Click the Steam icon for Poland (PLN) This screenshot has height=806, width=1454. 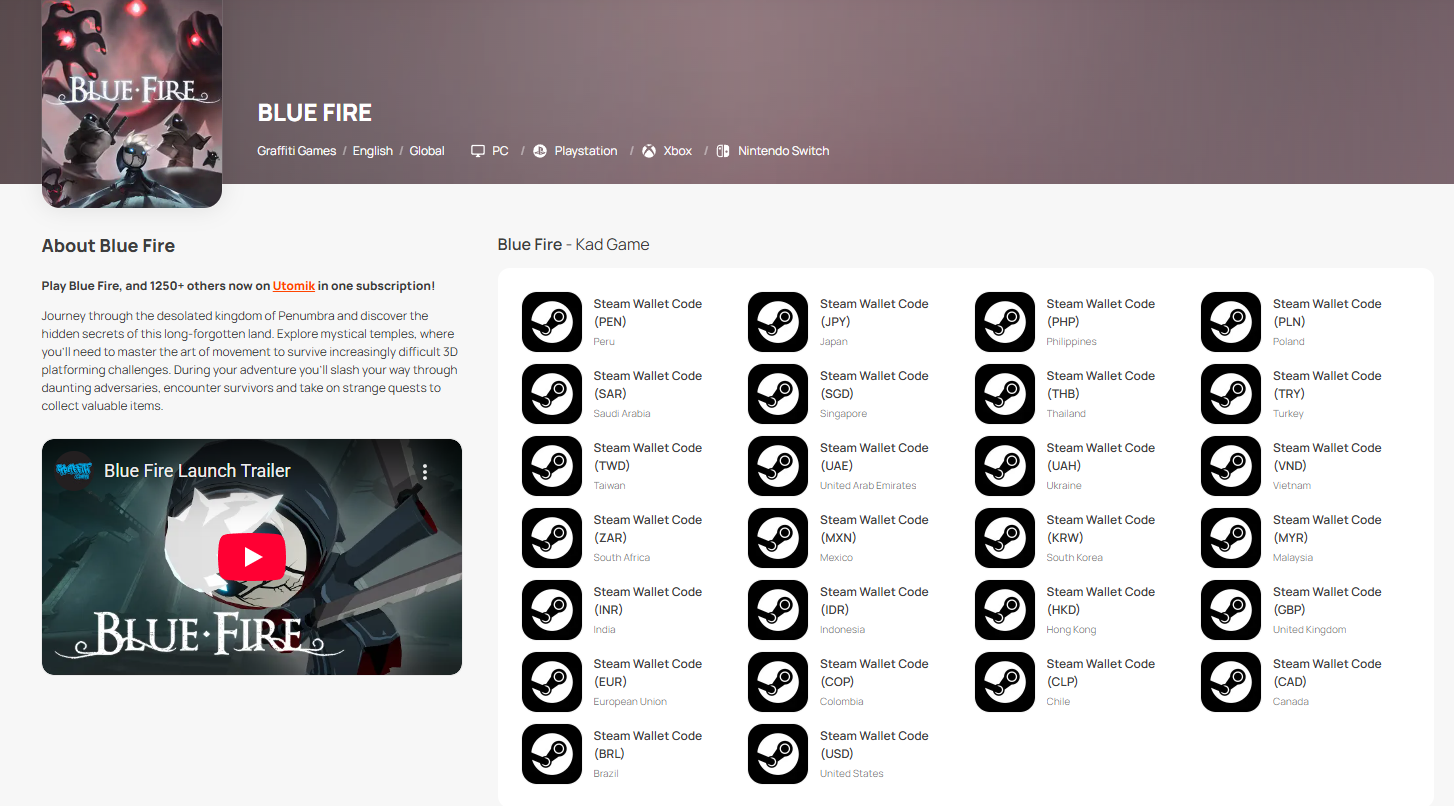[1230, 322]
